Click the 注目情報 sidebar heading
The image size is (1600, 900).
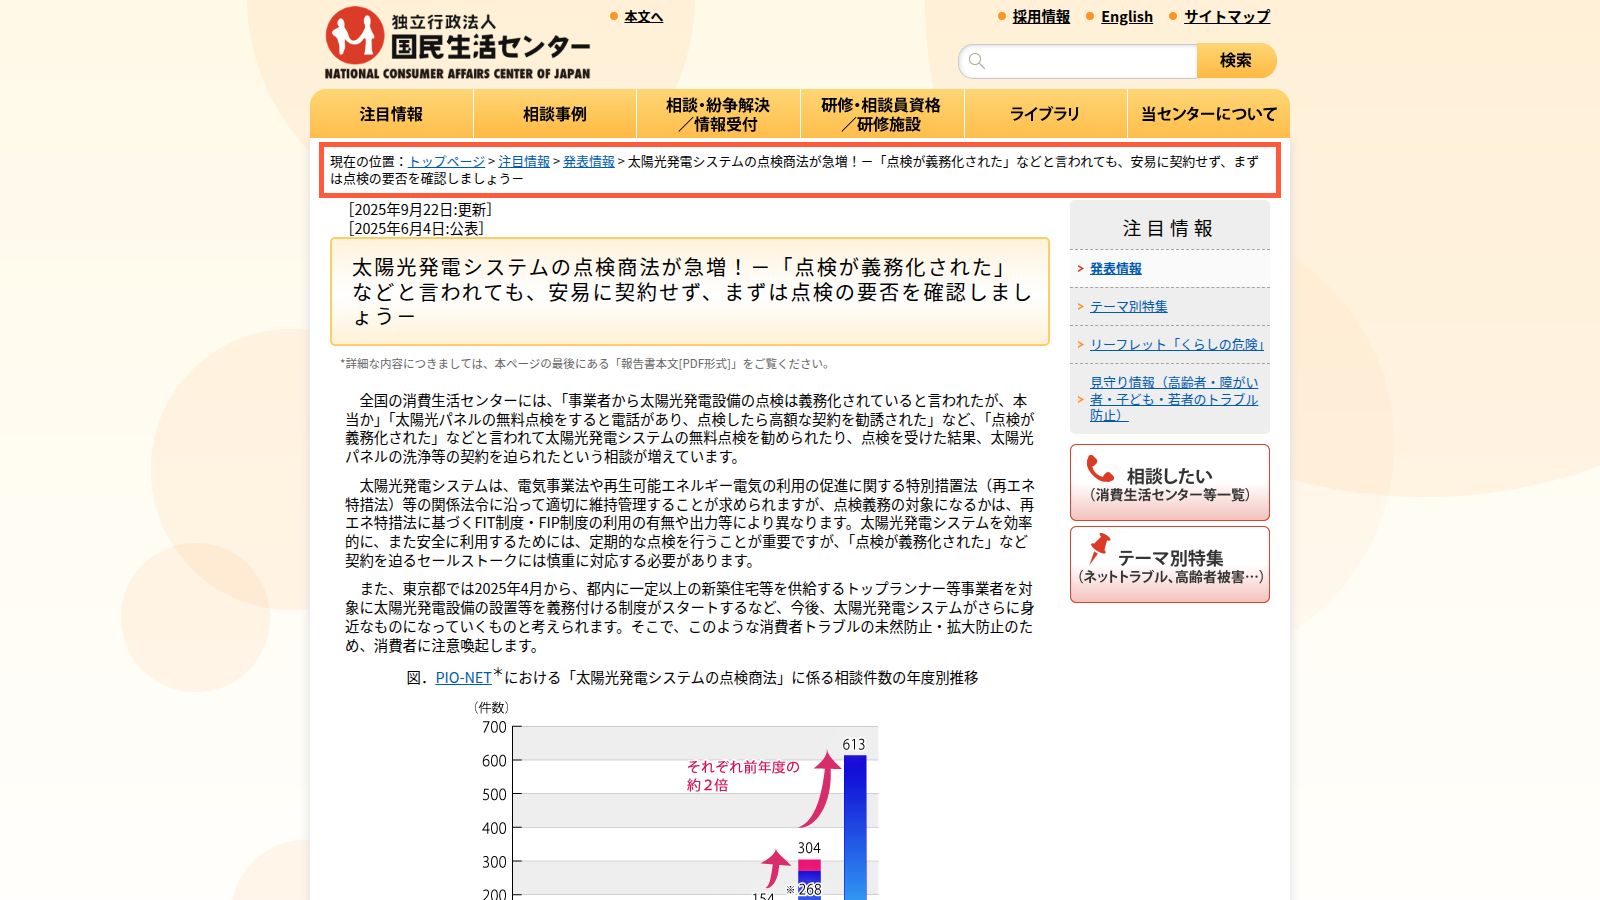point(1168,229)
